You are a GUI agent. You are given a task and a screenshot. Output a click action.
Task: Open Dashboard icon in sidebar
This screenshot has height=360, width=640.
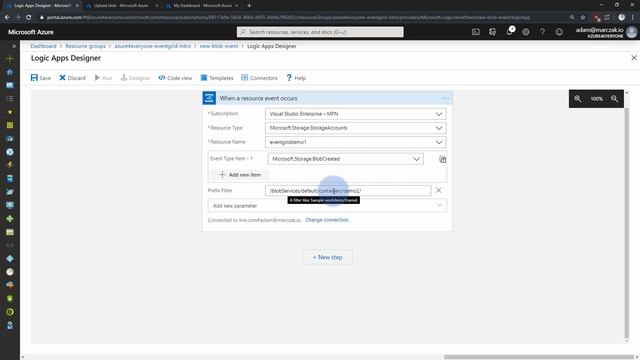tap(10, 85)
